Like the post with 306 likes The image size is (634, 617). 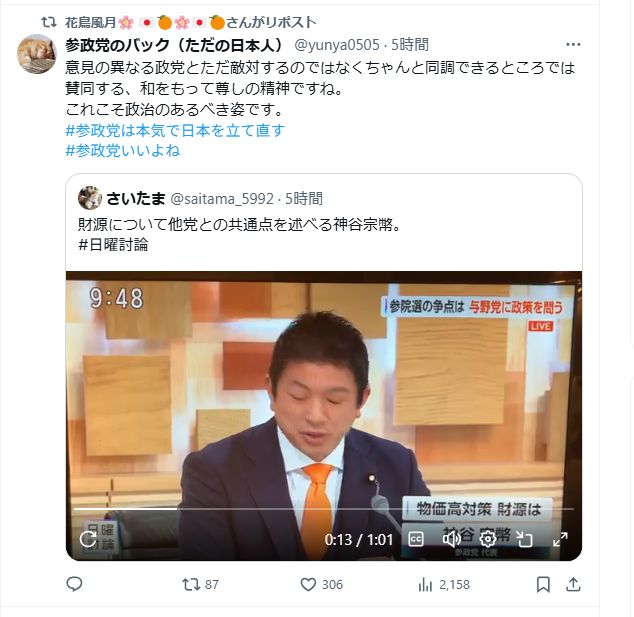point(321,584)
